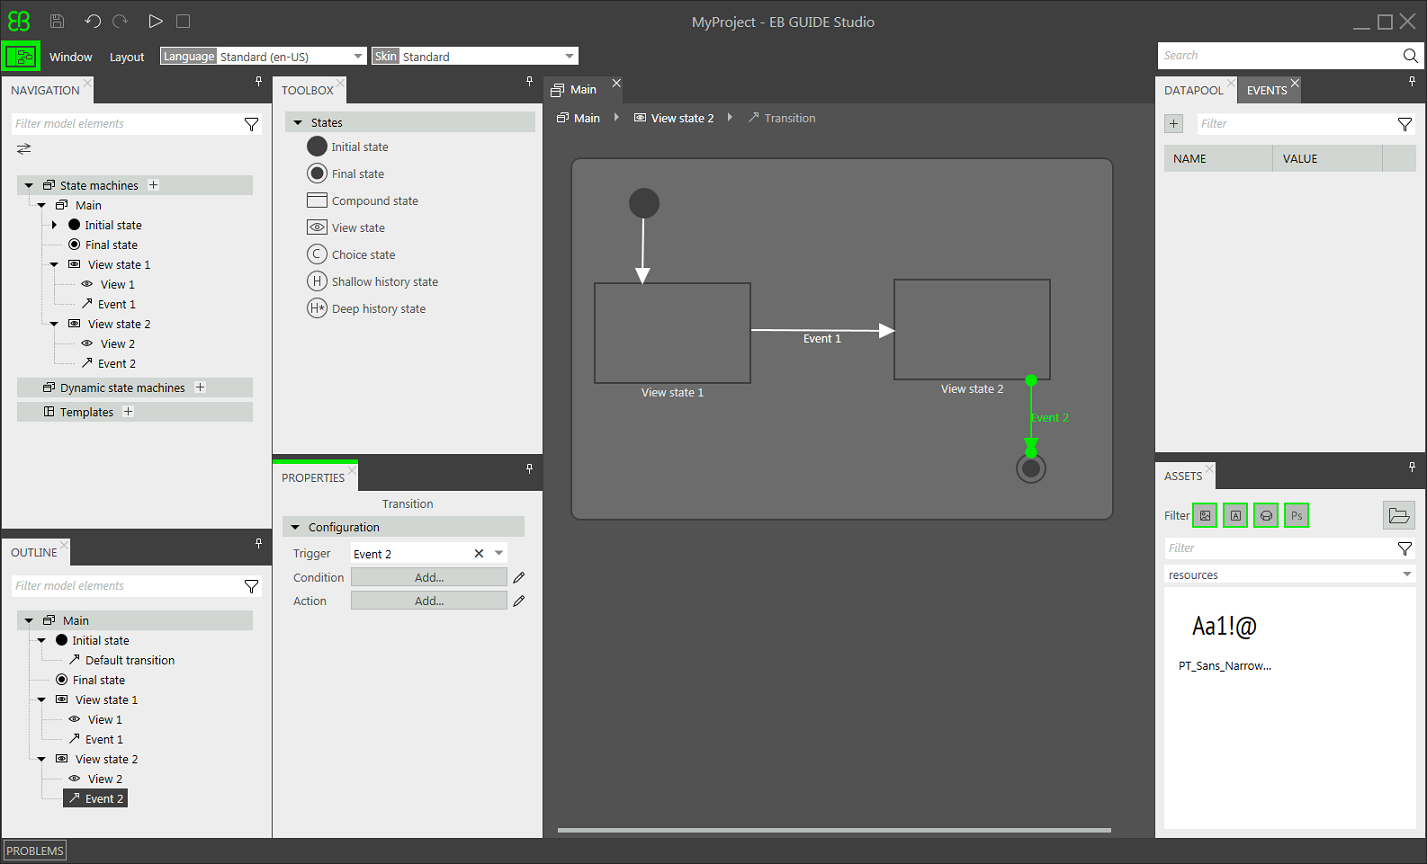Switch to the Datapool tab

1194,90
